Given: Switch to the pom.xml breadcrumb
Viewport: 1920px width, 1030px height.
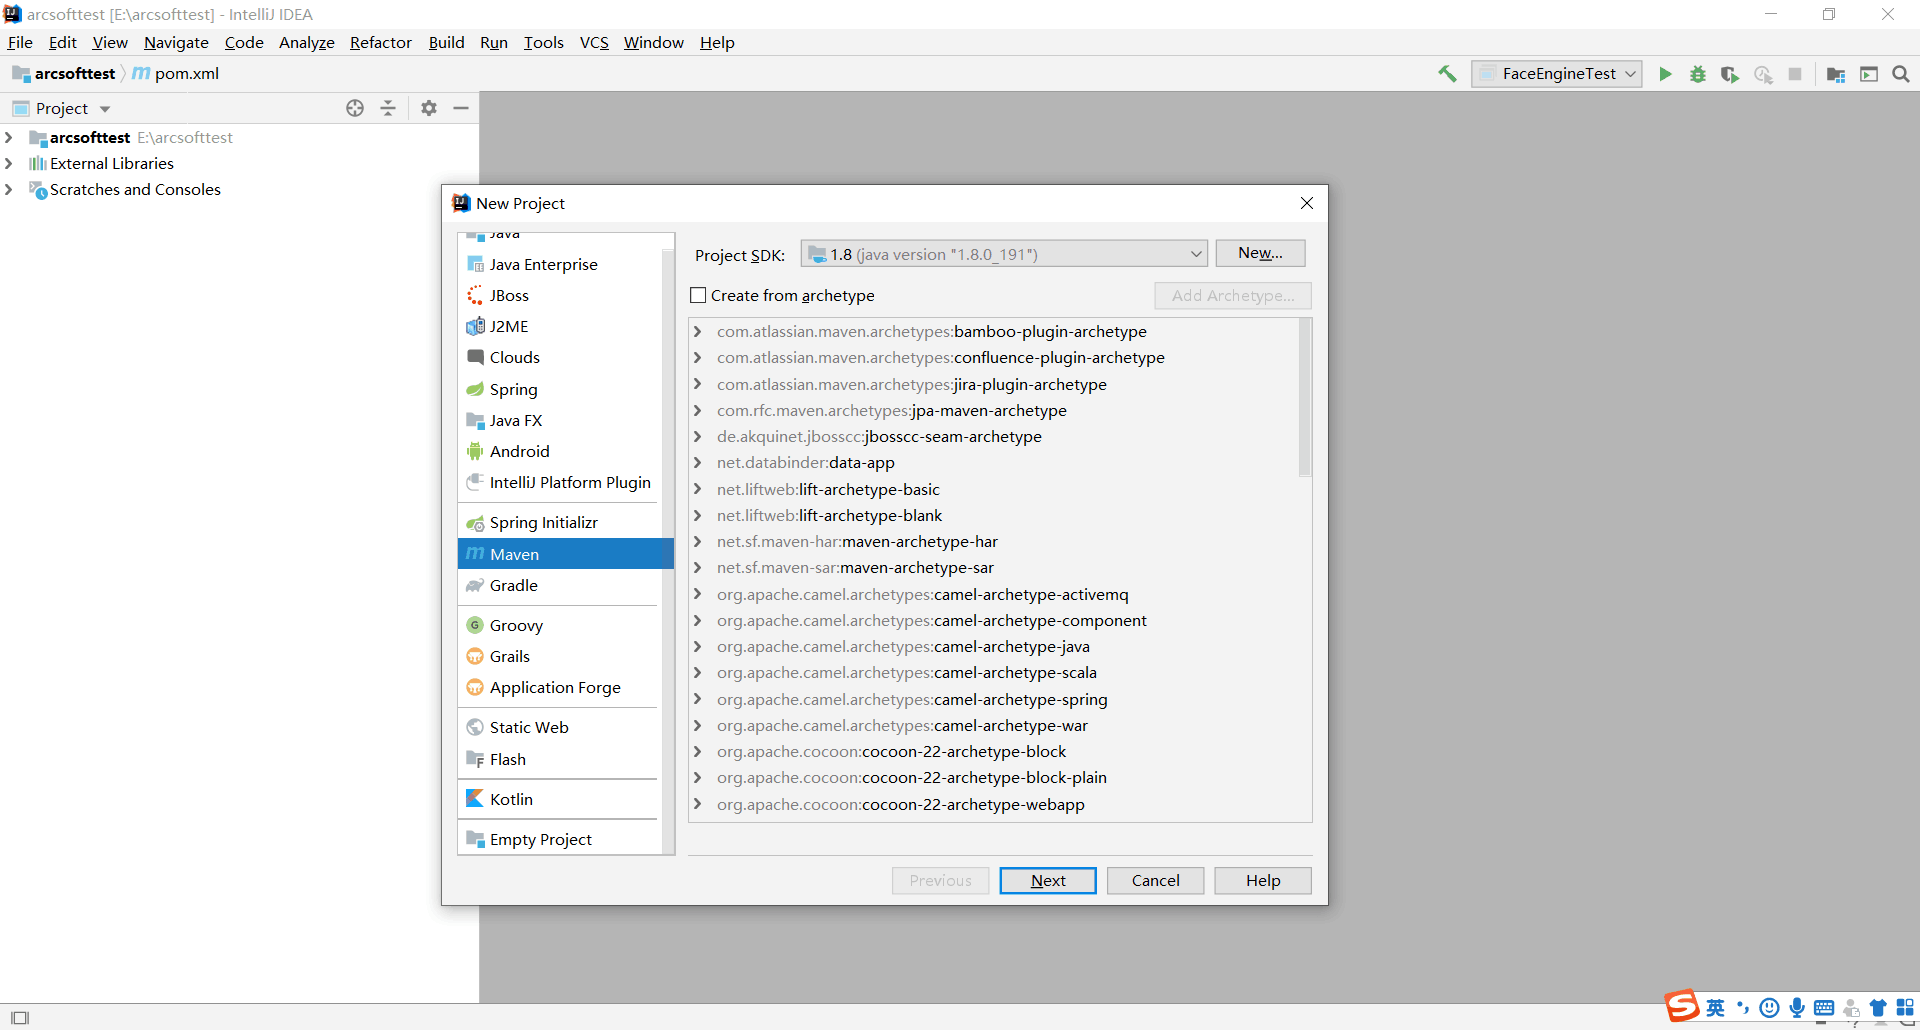Looking at the screenshot, I should click(x=186, y=73).
